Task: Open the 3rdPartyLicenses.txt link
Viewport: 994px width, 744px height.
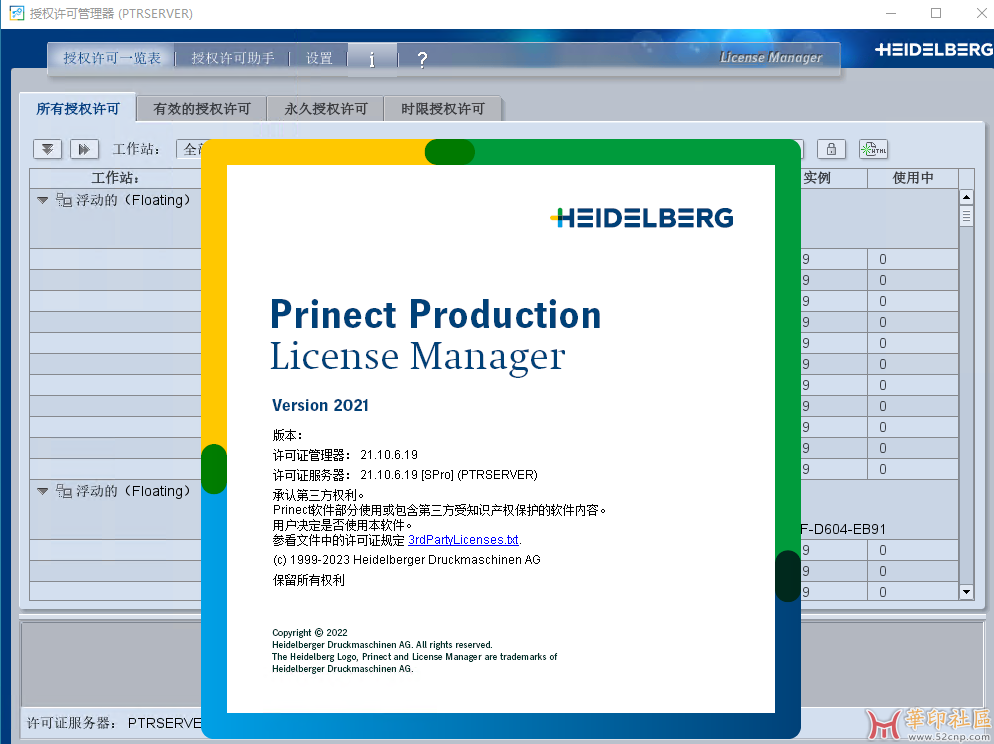Action: click(463, 540)
